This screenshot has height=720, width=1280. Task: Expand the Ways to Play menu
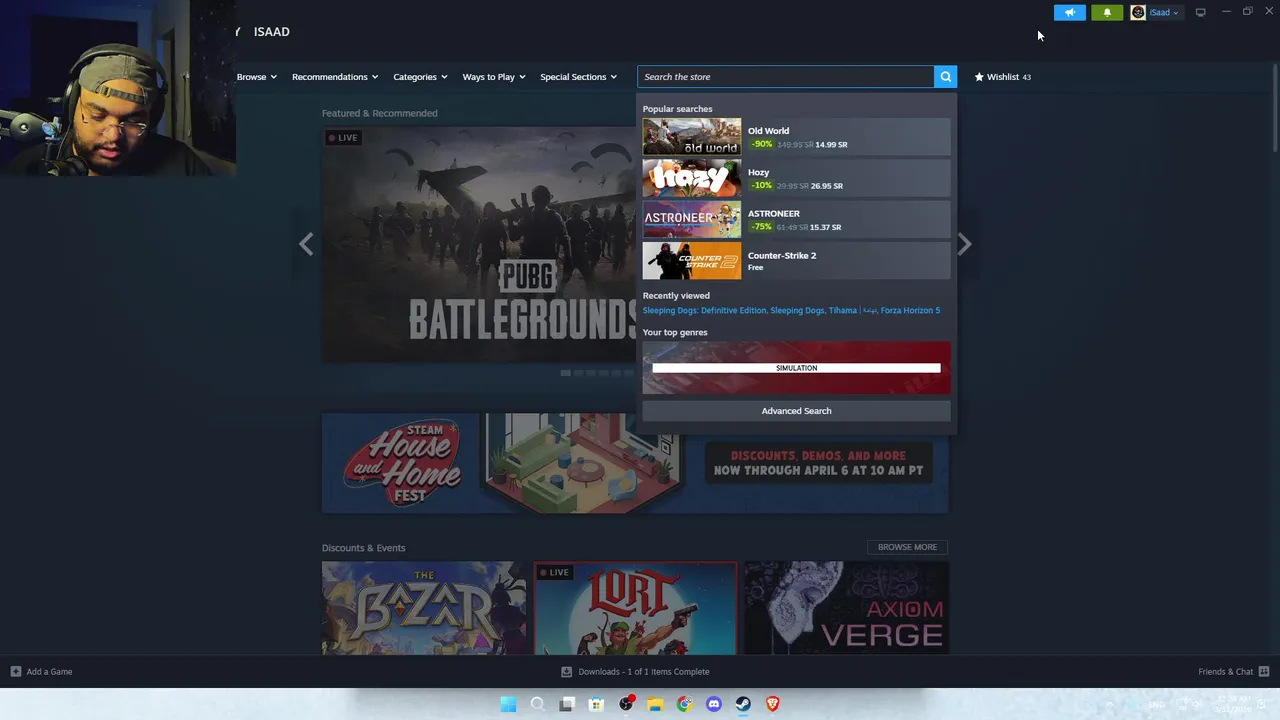[494, 77]
